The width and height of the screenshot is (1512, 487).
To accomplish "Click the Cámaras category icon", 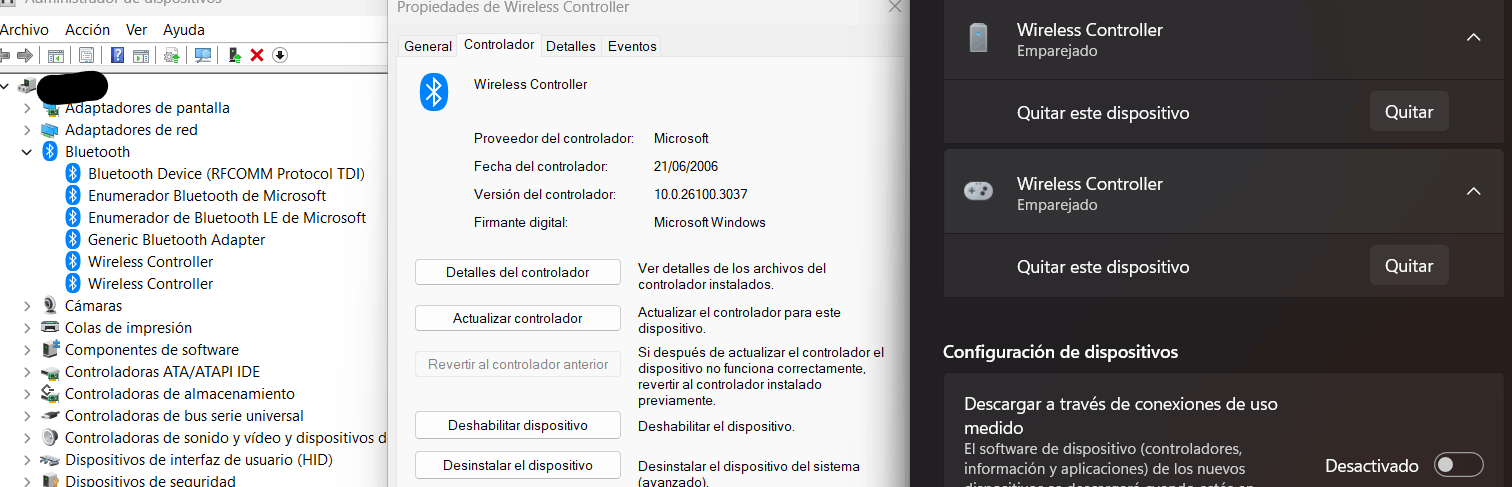I will pos(50,306).
